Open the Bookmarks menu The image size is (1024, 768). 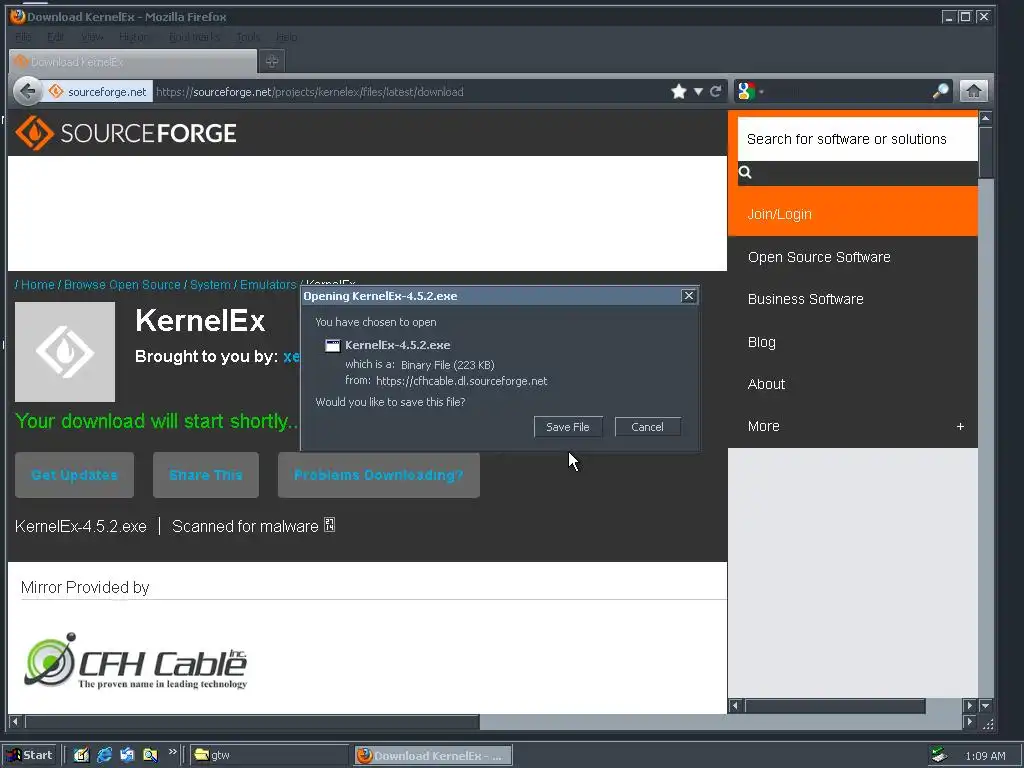(x=194, y=37)
